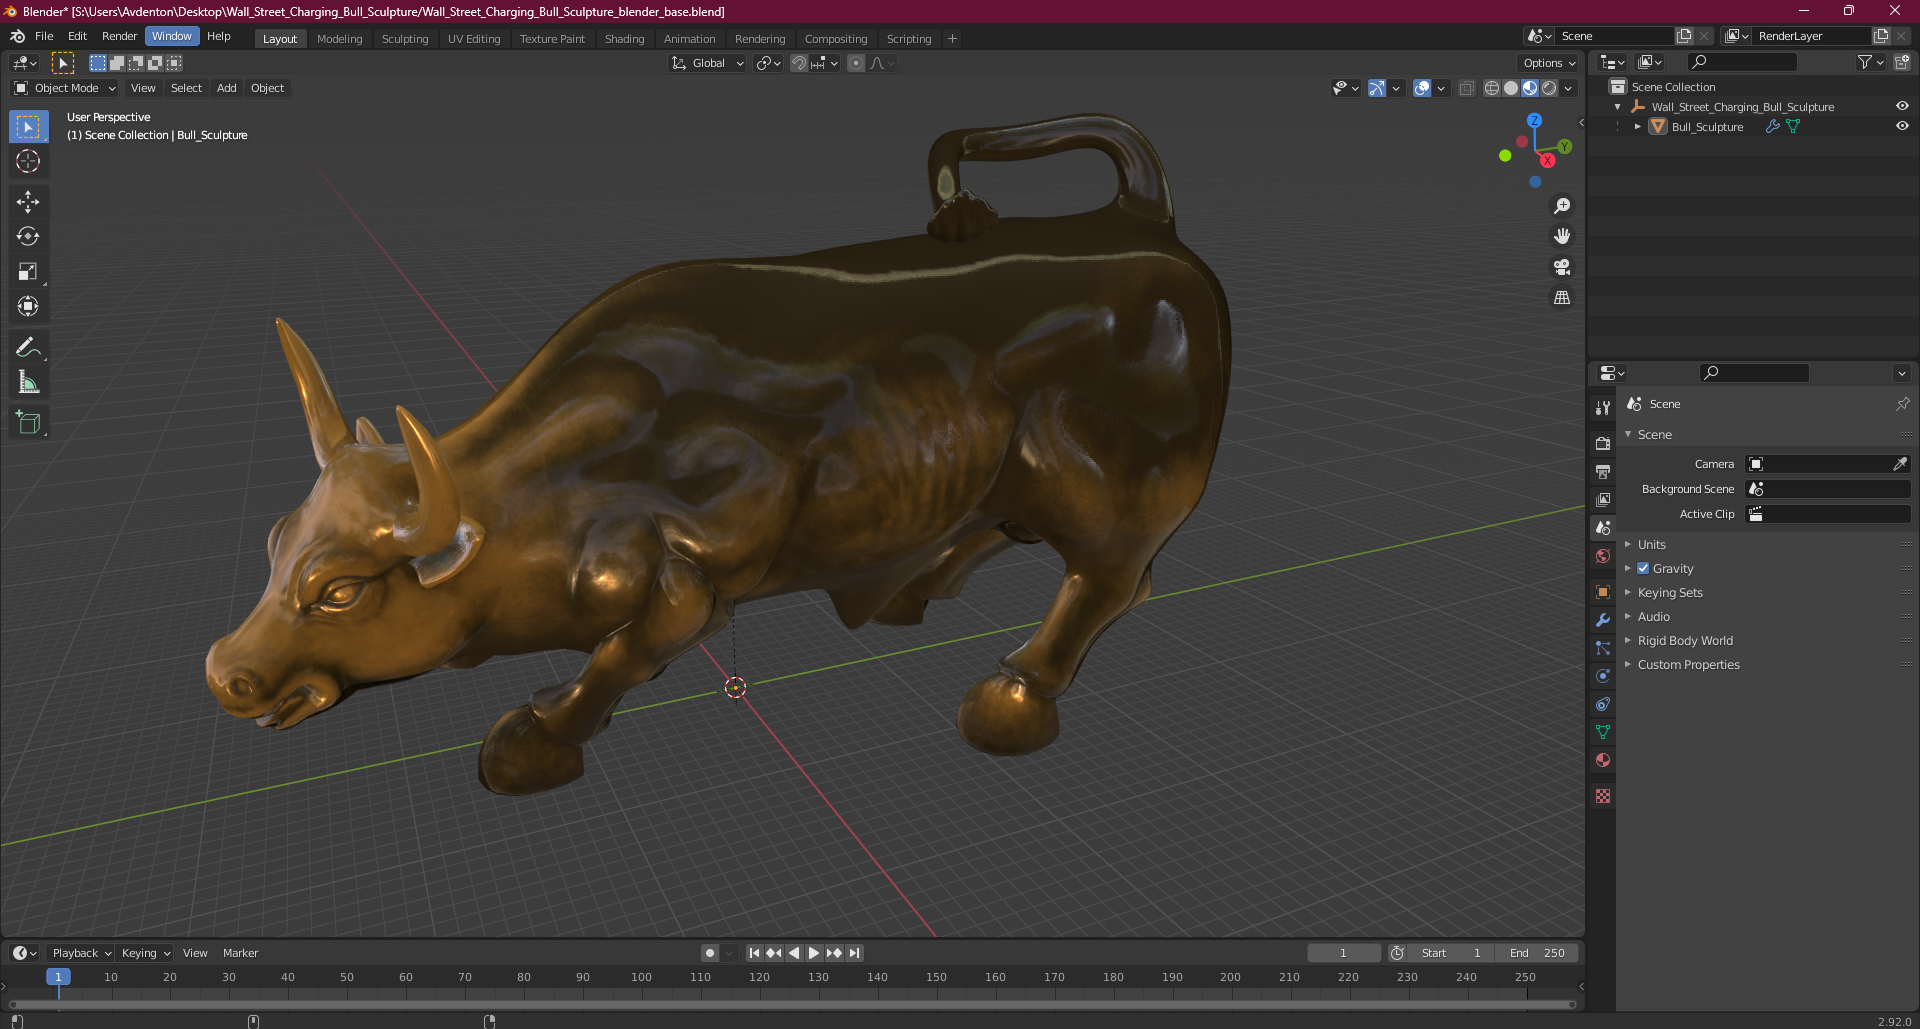Expand the Audio panel

coord(1653,616)
